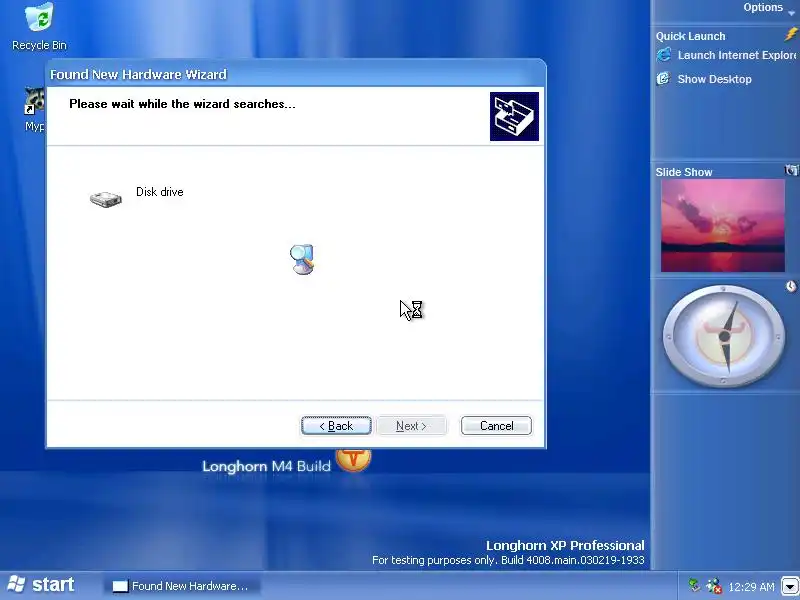Click the Found New Hardware Wizard title bar
Screen dimensions: 800x600
296,74
